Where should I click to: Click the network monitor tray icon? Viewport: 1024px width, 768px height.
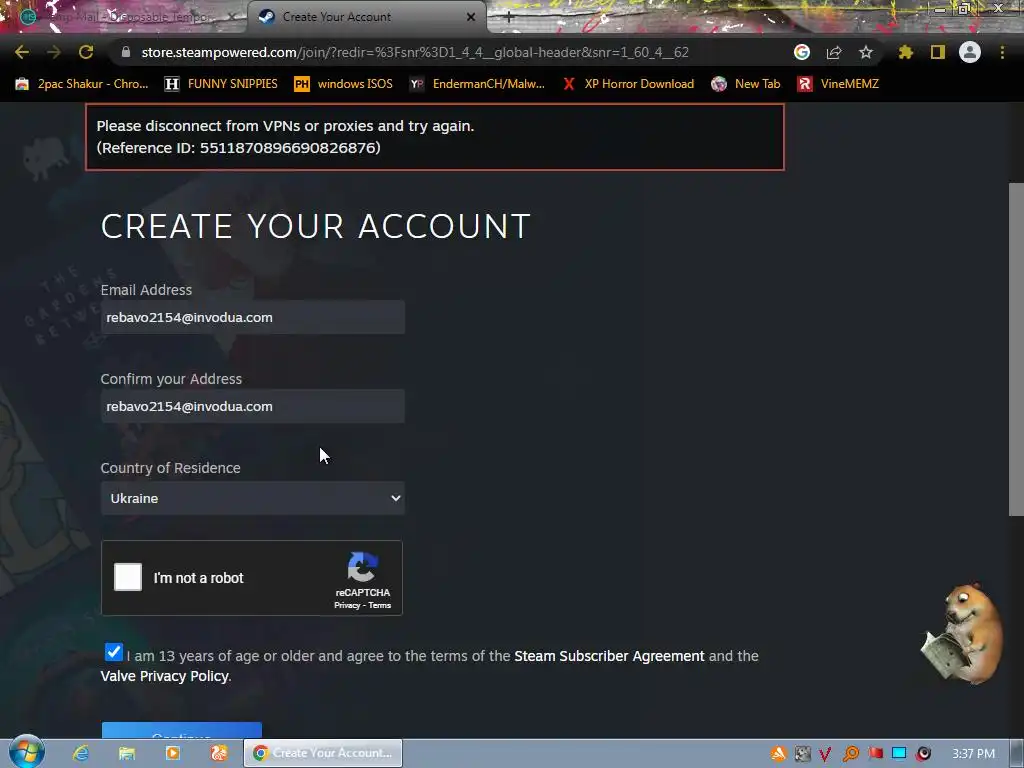899,754
